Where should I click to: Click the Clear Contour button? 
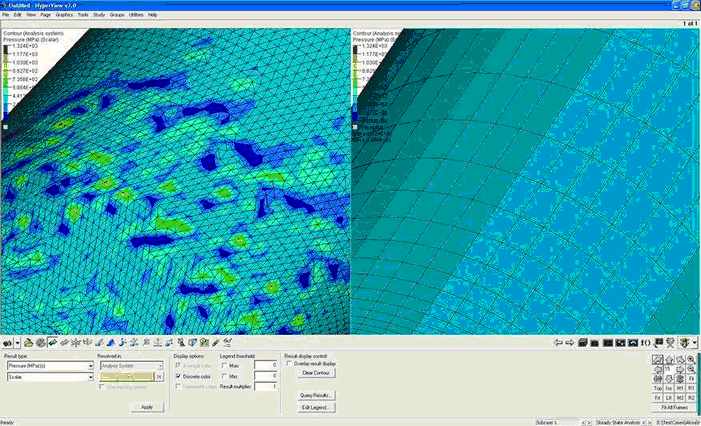pos(316,373)
